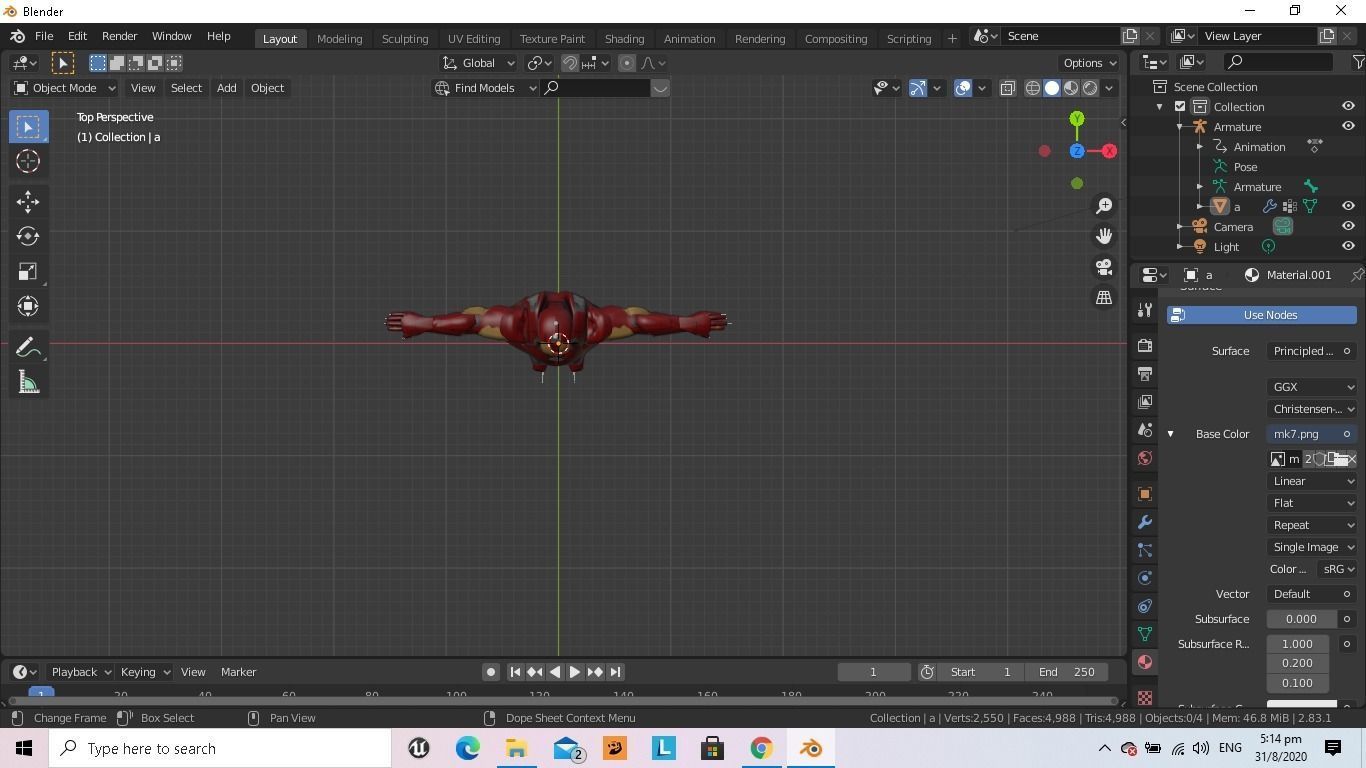Select the Annotate tool
Screen dimensions: 1366x768
28,347
